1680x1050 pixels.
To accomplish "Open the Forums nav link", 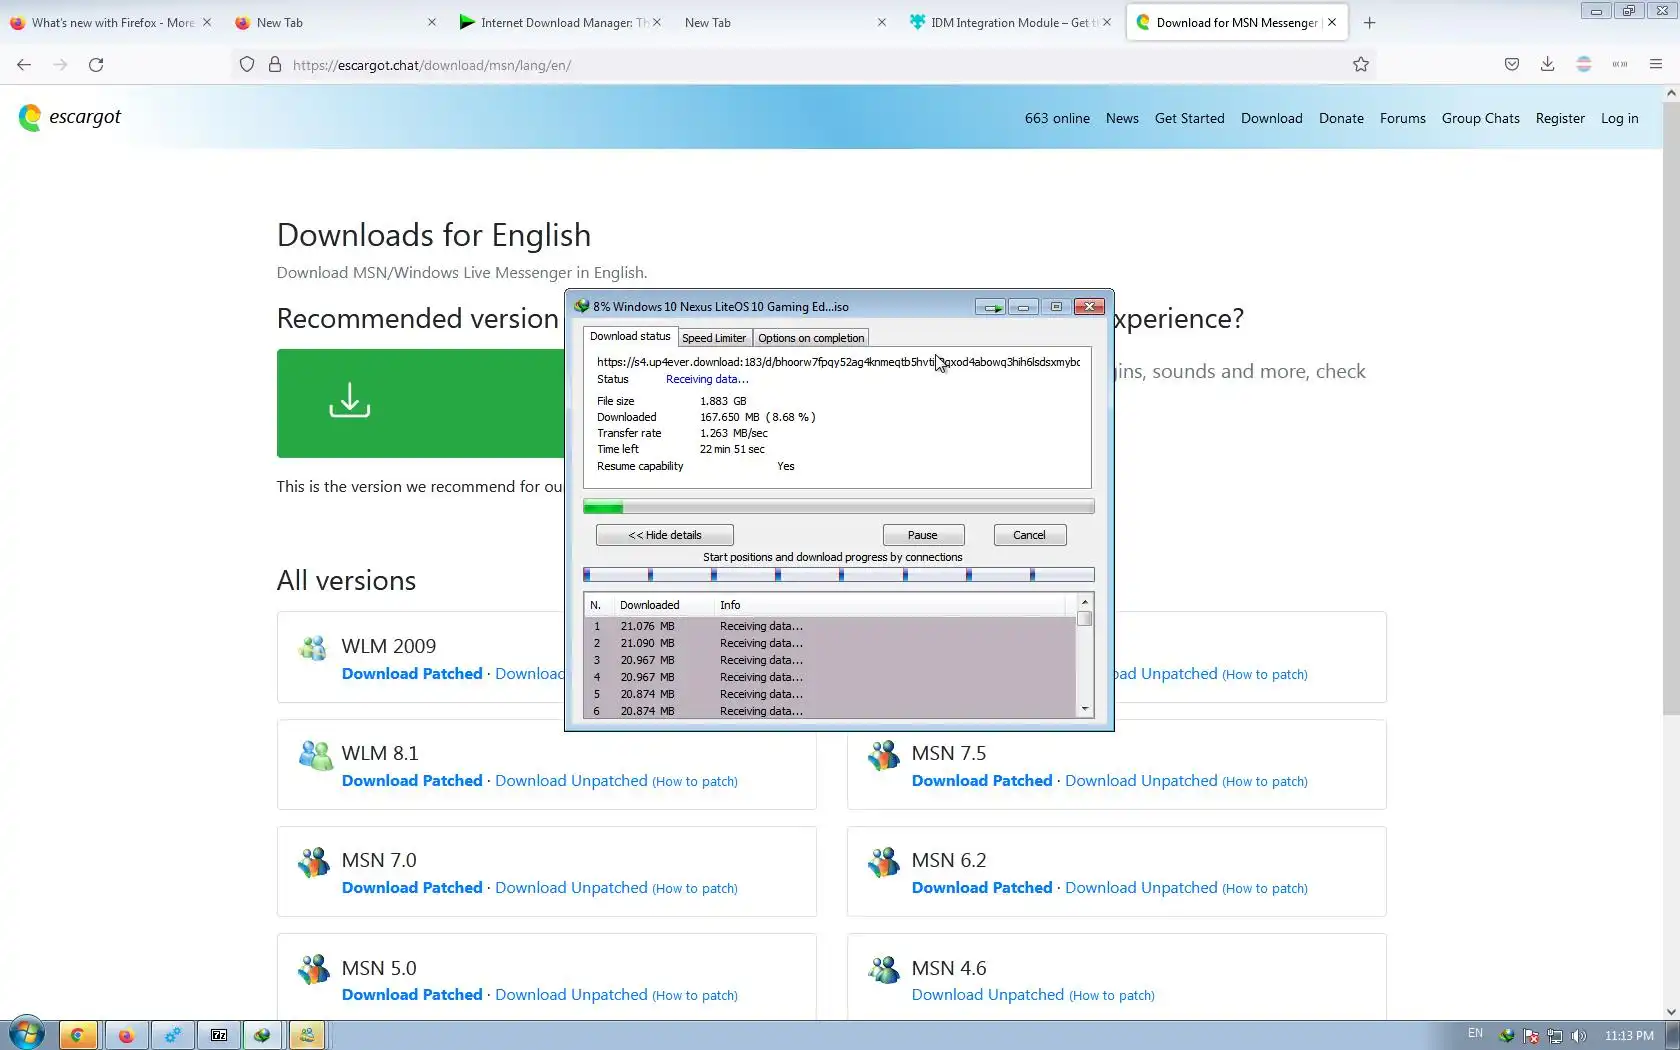I will pyautogui.click(x=1403, y=118).
